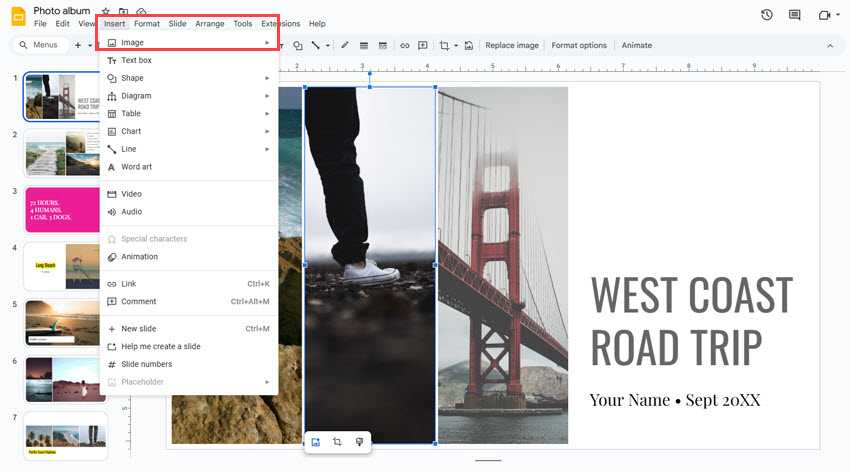
Task: Click the Animate button
Action: [x=636, y=46]
